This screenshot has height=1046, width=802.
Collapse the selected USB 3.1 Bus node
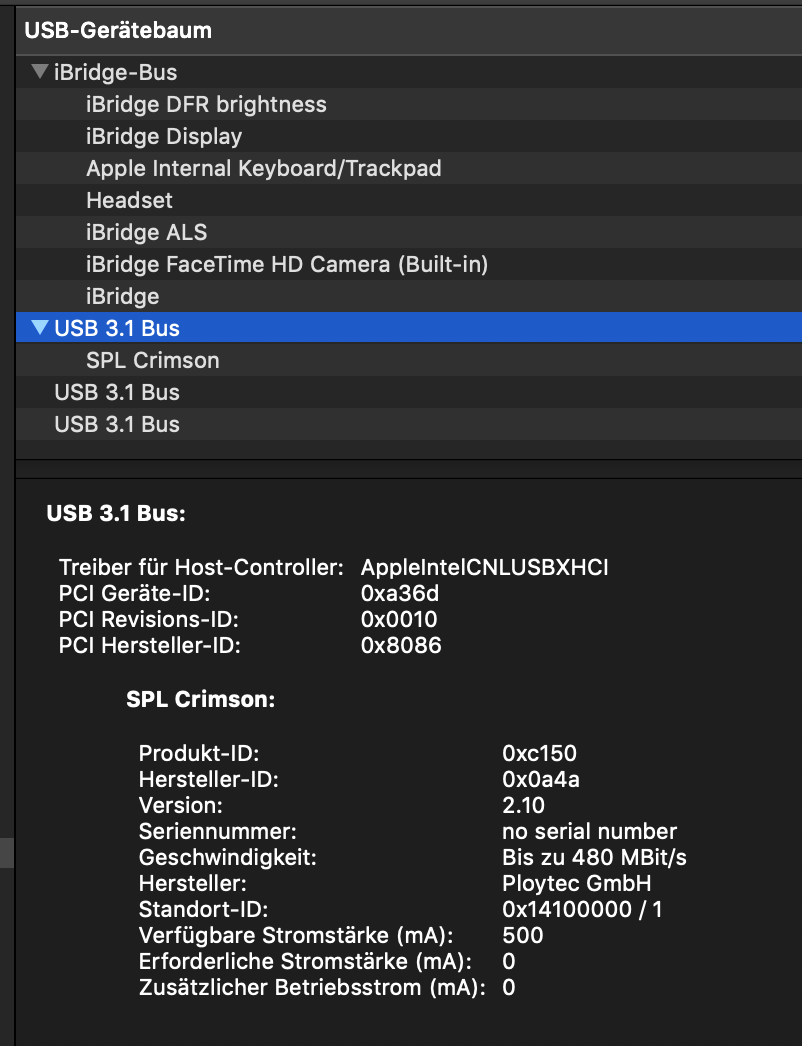click(x=40, y=328)
